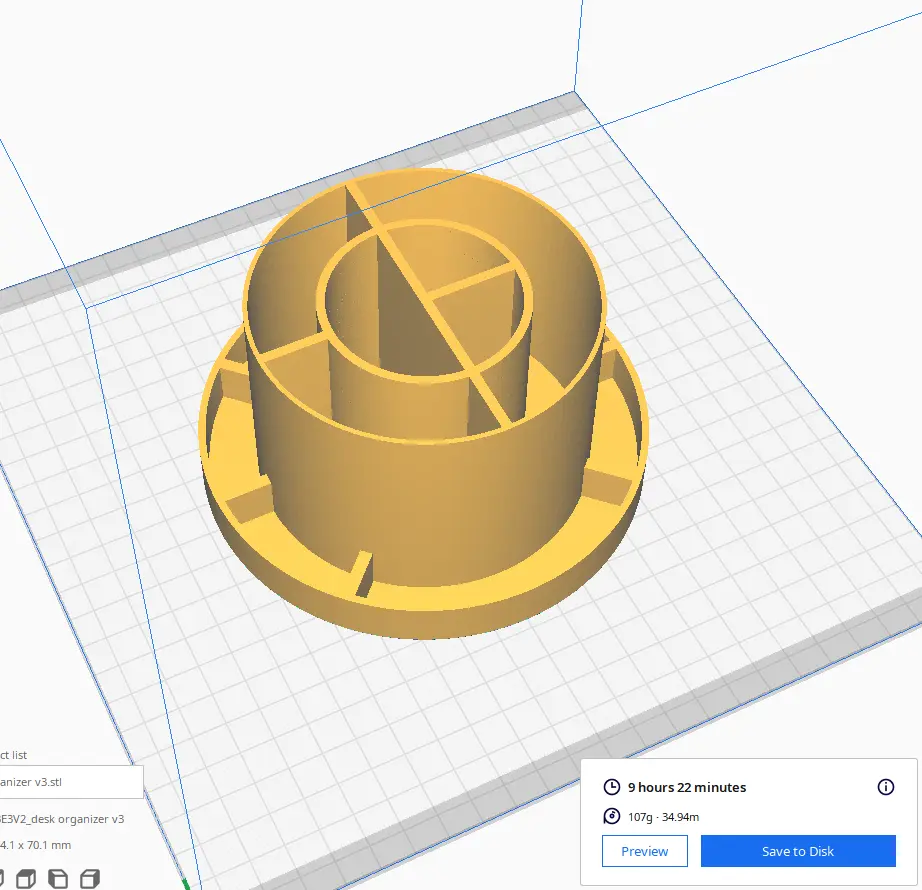Click the green marker below the build plate
The height and width of the screenshot is (890, 922).
click(186, 882)
